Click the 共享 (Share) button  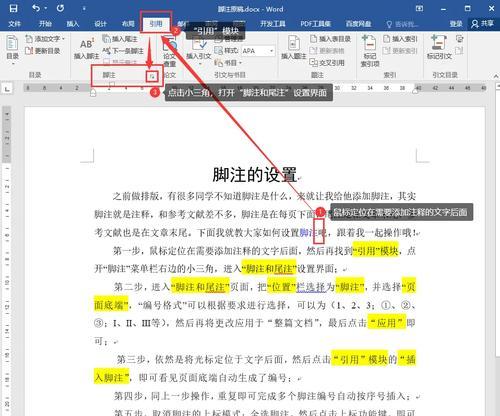tap(483, 23)
